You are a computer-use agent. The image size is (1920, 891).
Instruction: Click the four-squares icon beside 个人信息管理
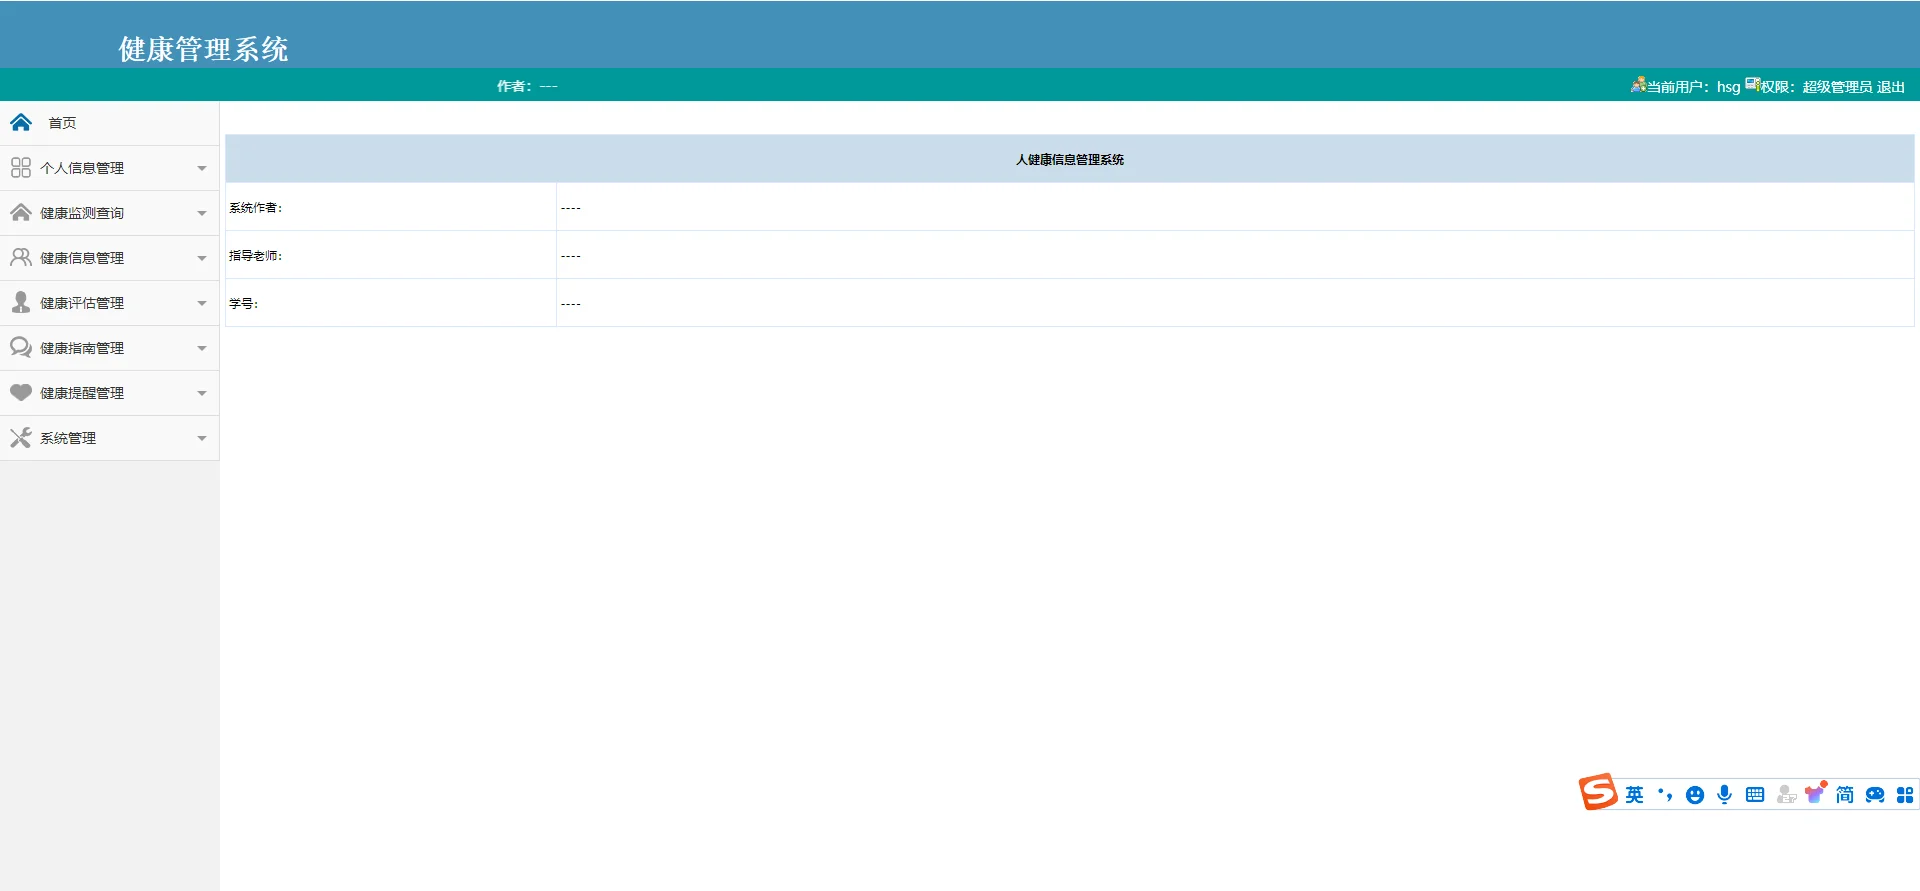point(21,167)
